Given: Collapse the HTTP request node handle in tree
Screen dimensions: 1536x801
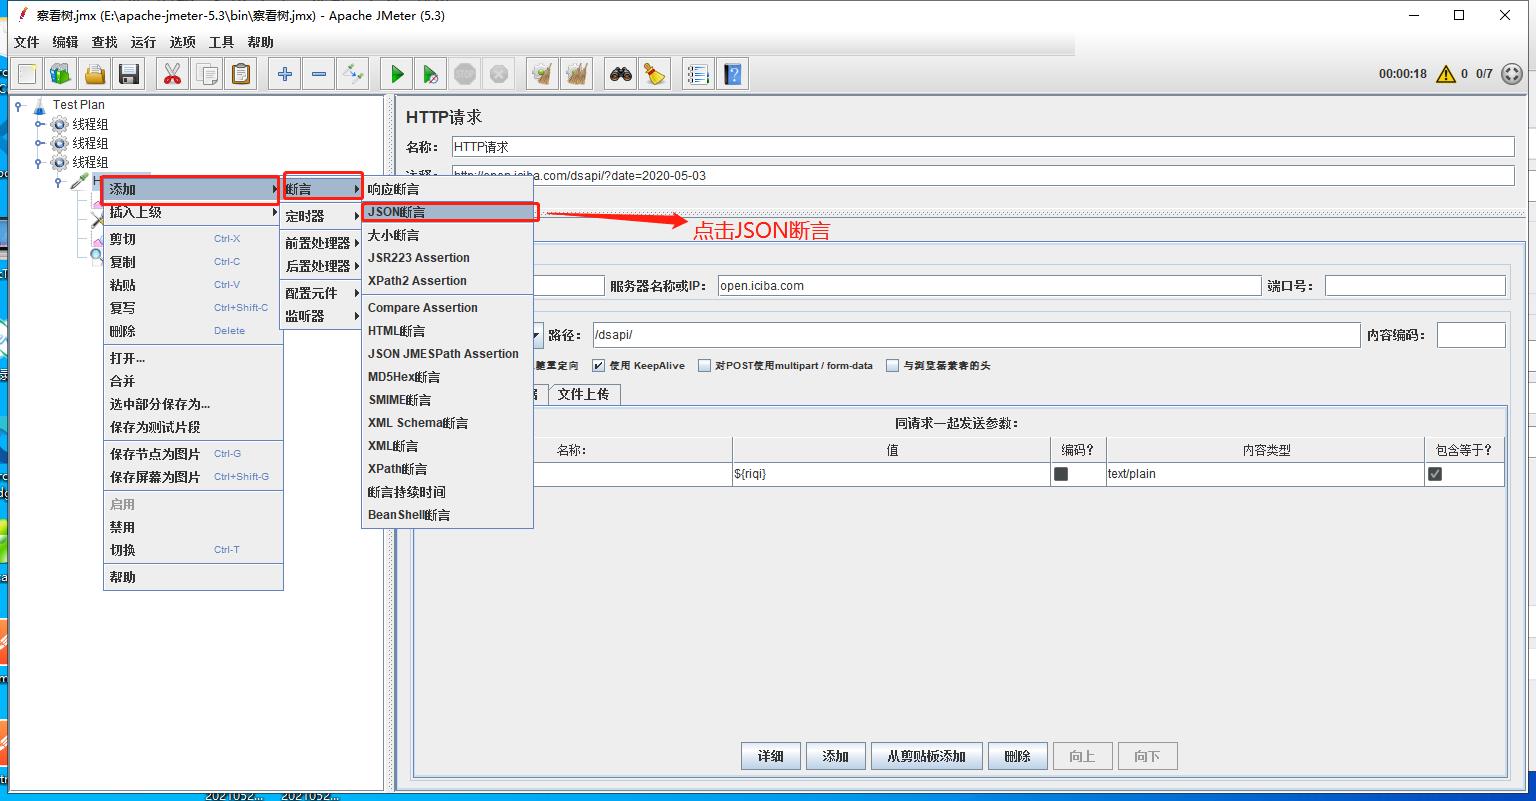Looking at the screenshot, I should 58,181.
